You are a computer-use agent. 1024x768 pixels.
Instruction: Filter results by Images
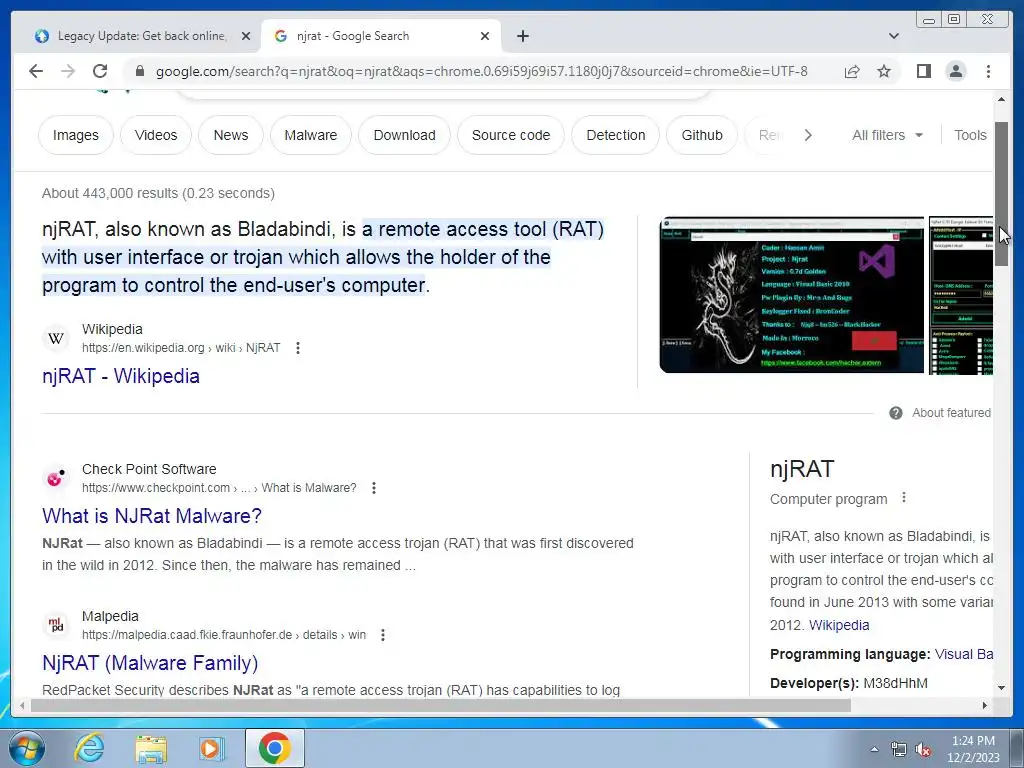[x=76, y=135]
